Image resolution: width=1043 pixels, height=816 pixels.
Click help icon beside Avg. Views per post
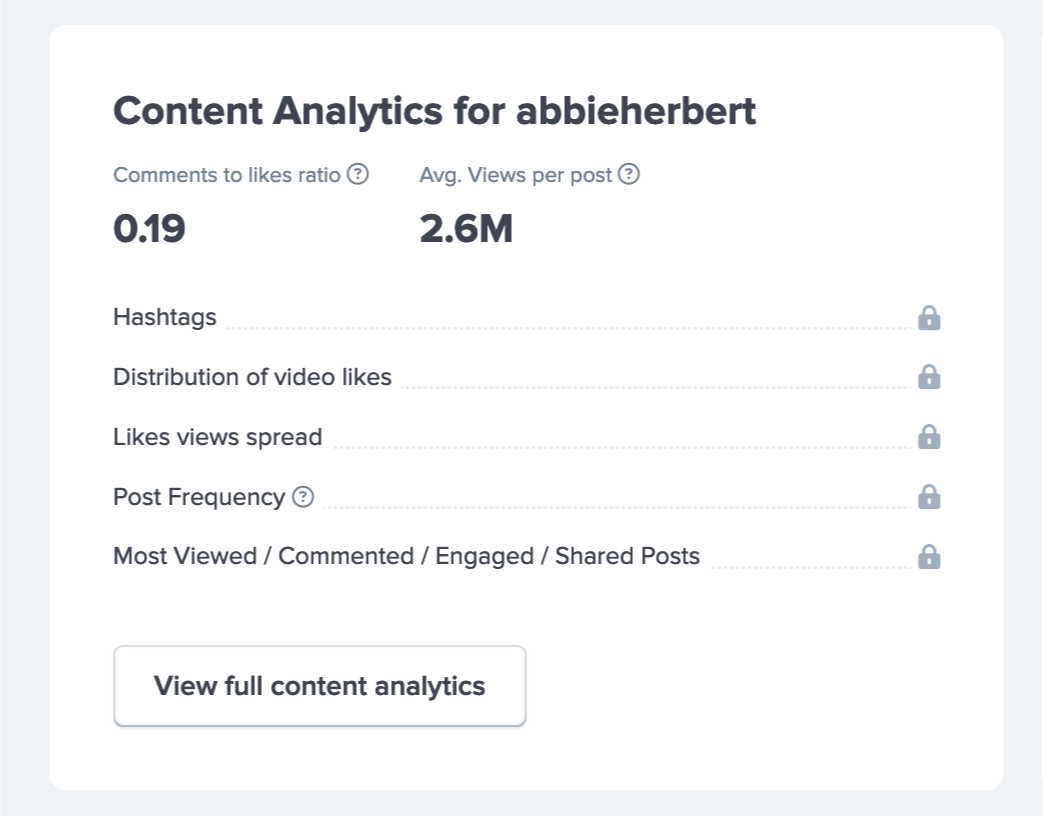point(628,175)
